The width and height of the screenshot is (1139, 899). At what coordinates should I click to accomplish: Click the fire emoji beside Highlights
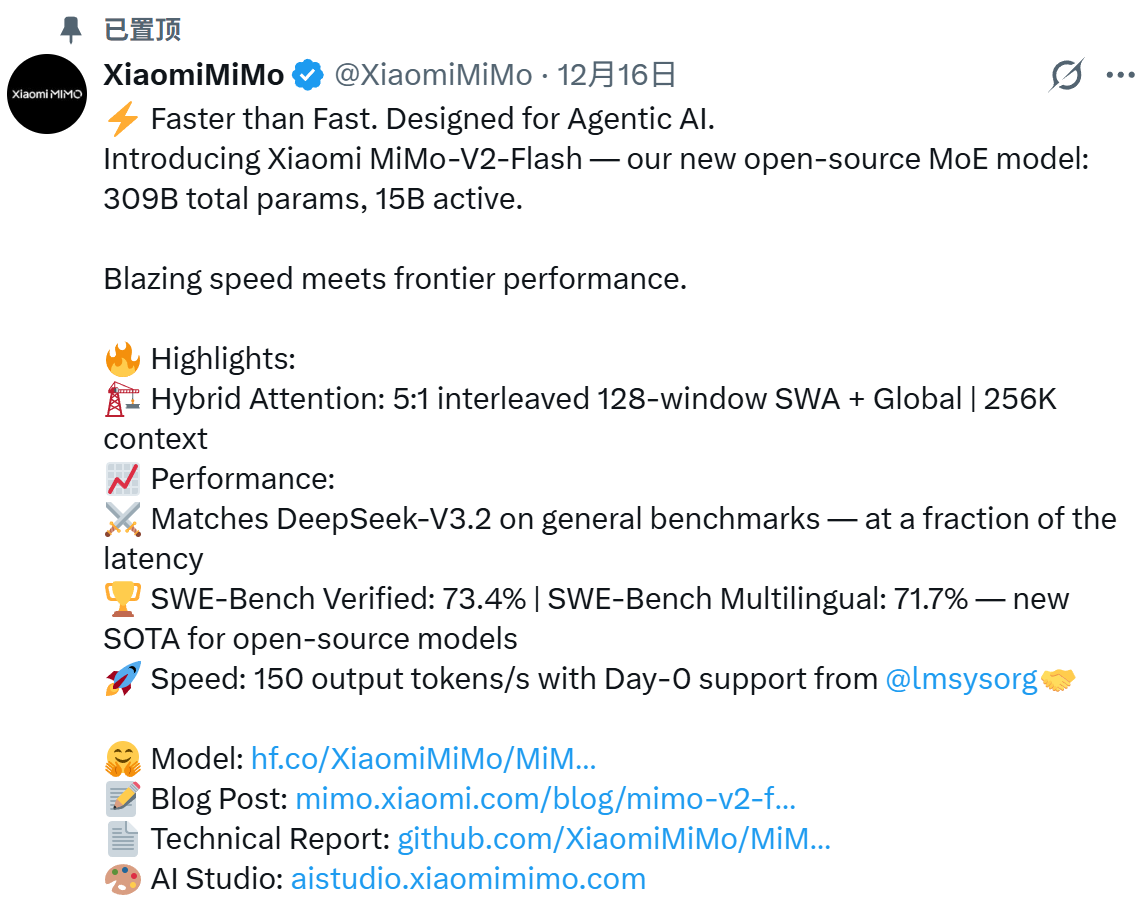tap(122, 359)
